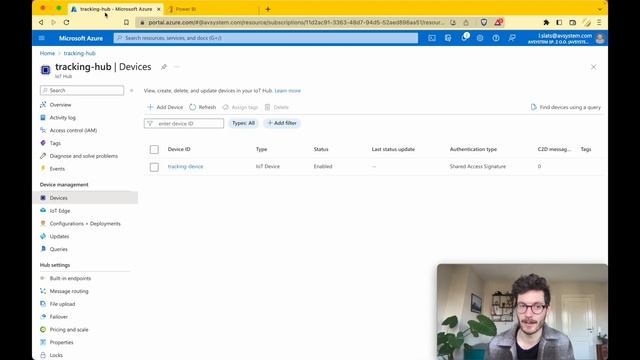640x360 pixels.
Task: Click the Microsoft Azure logo text
Action: coord(81,38)
